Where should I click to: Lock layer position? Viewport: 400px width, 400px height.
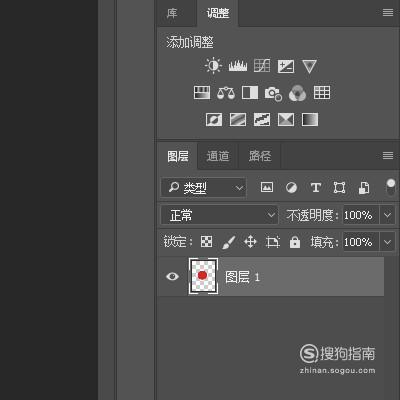tap(250, 242)
